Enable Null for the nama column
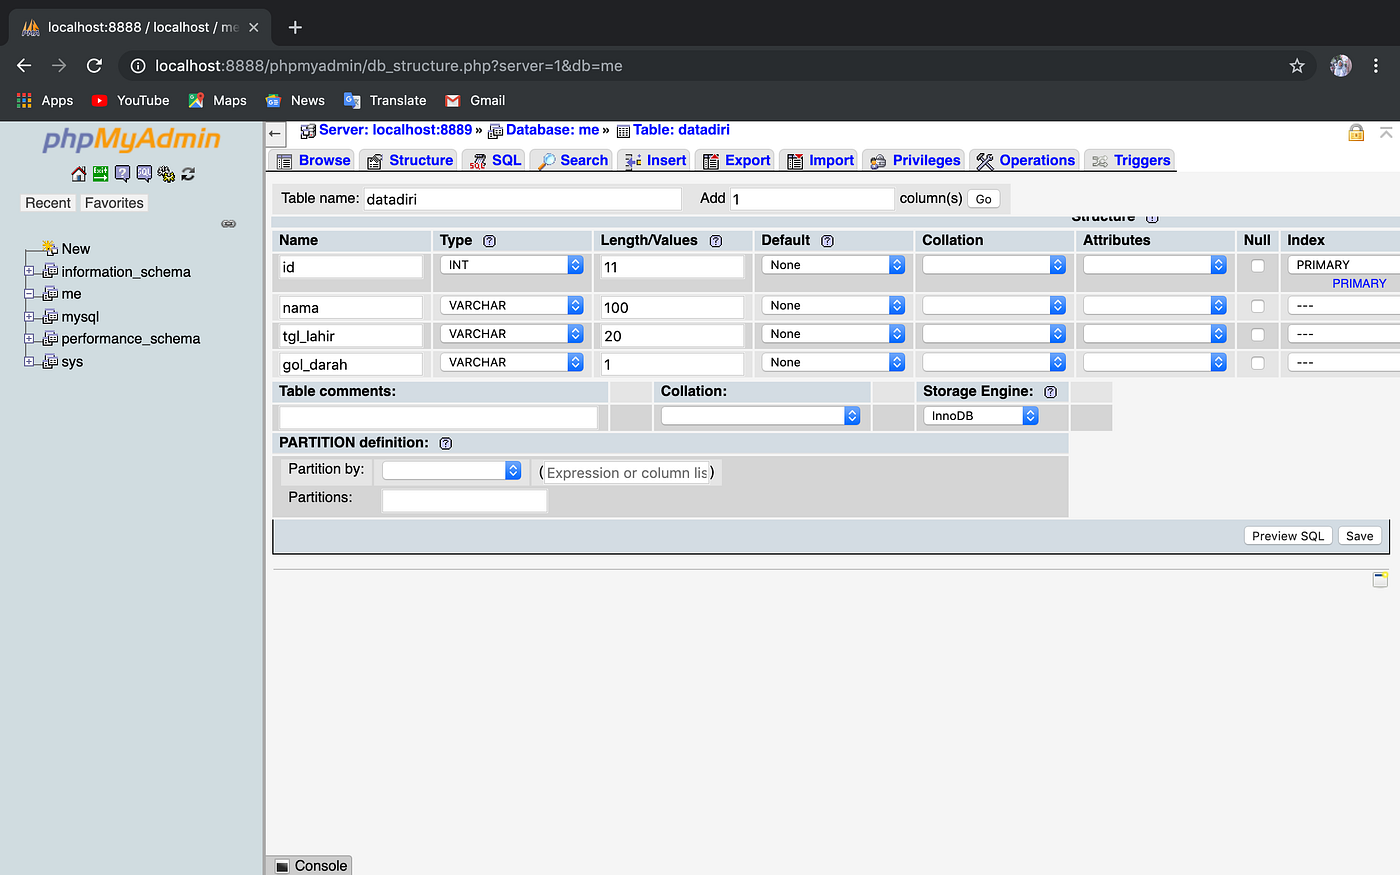This screenshot has height=875, width=1400. (x=1257, y=305)
